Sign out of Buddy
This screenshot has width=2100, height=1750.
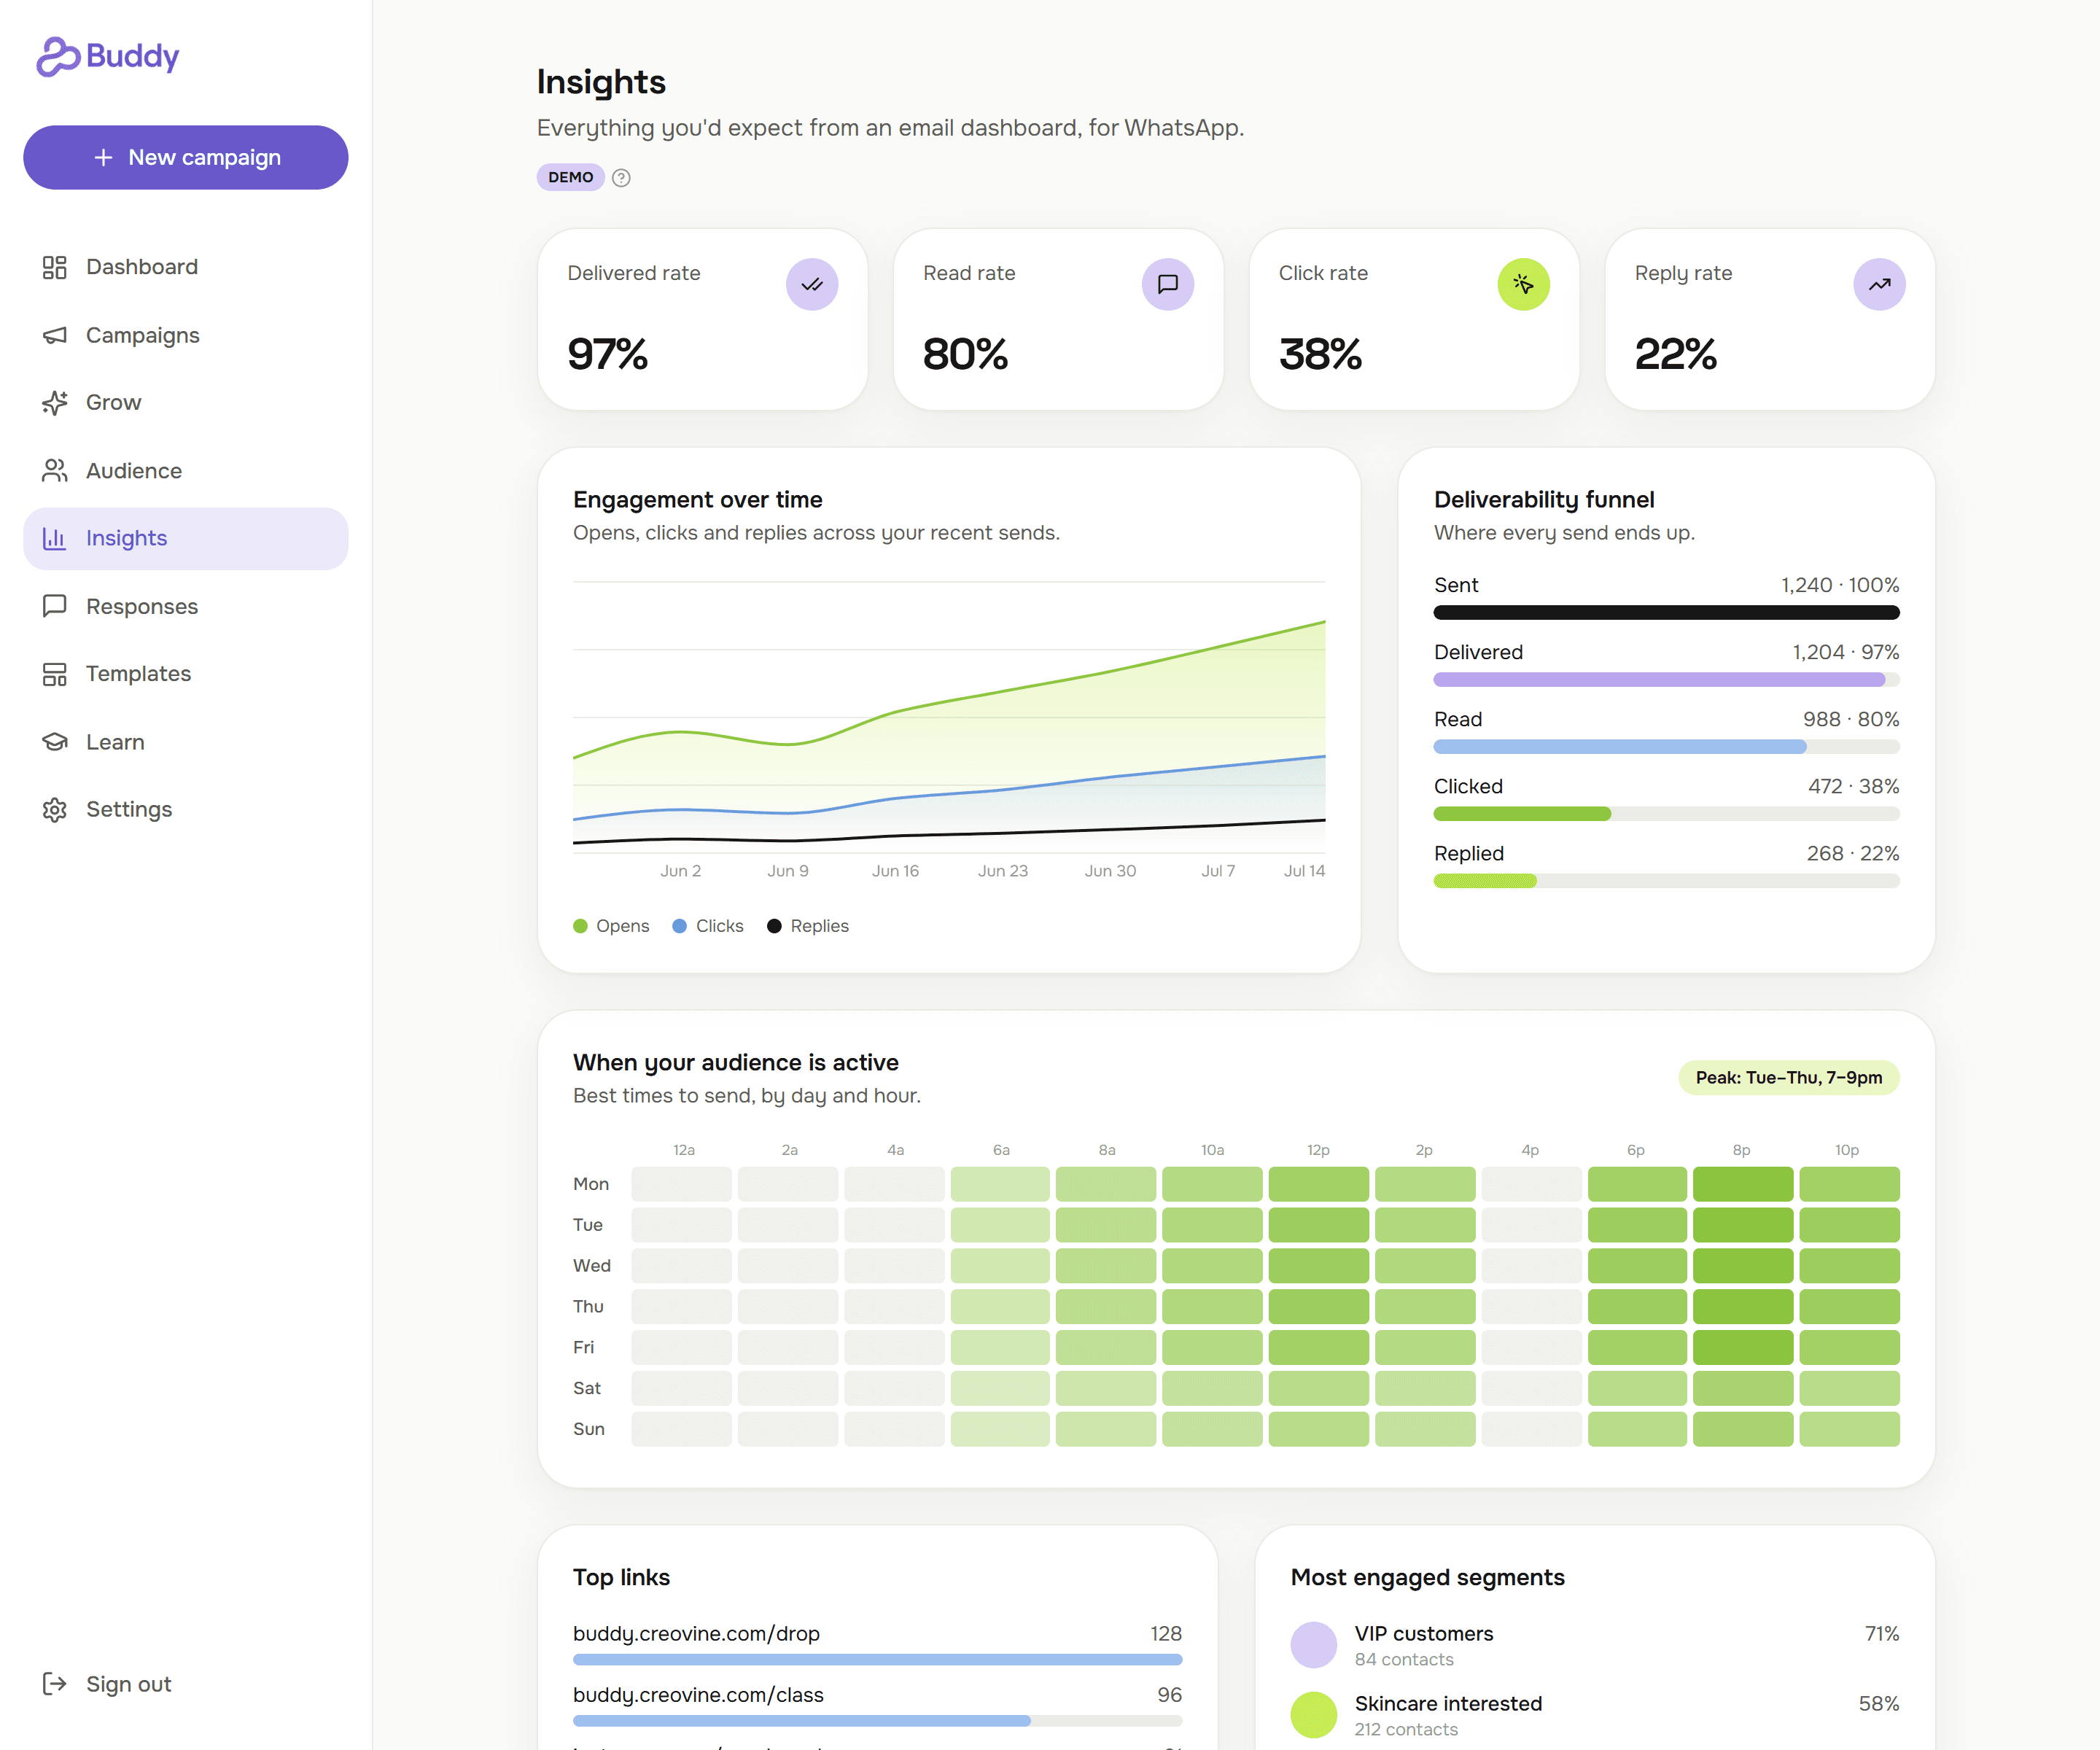186,1684
